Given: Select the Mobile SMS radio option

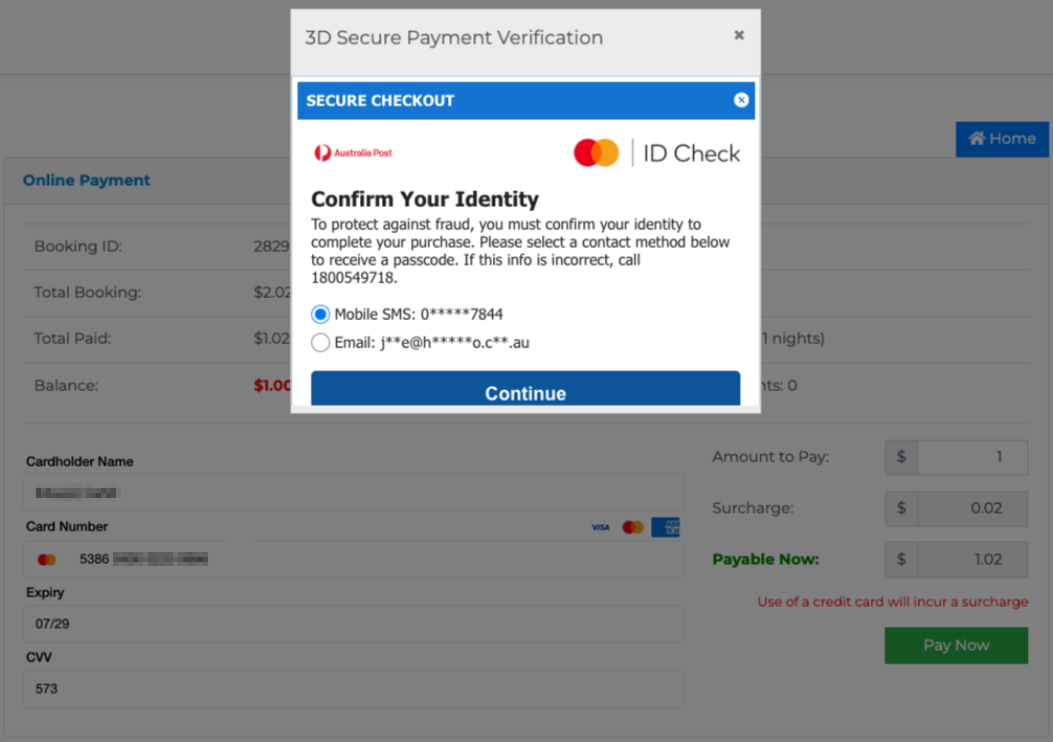Looking at the screenshot, I should 320,314.
